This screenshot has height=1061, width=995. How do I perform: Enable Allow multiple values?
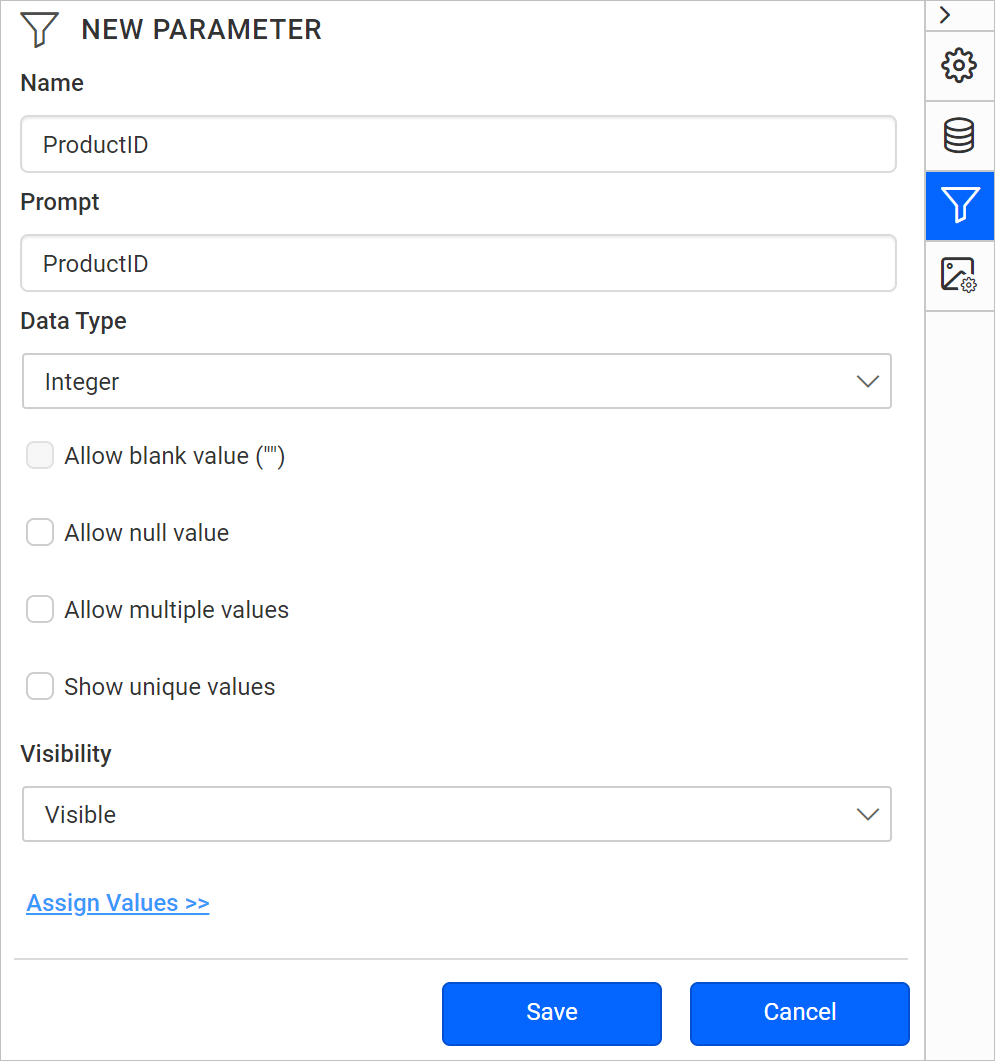[39, 609]
